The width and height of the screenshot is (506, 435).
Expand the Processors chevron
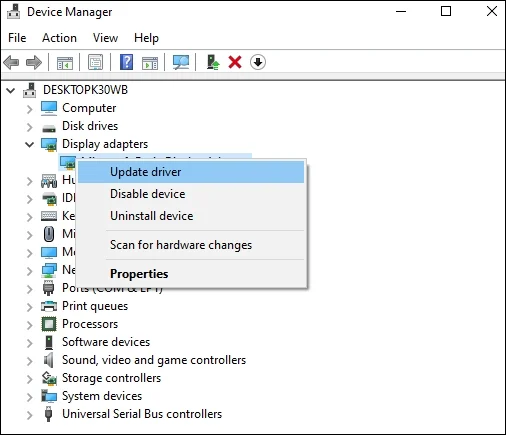[30, 325]
